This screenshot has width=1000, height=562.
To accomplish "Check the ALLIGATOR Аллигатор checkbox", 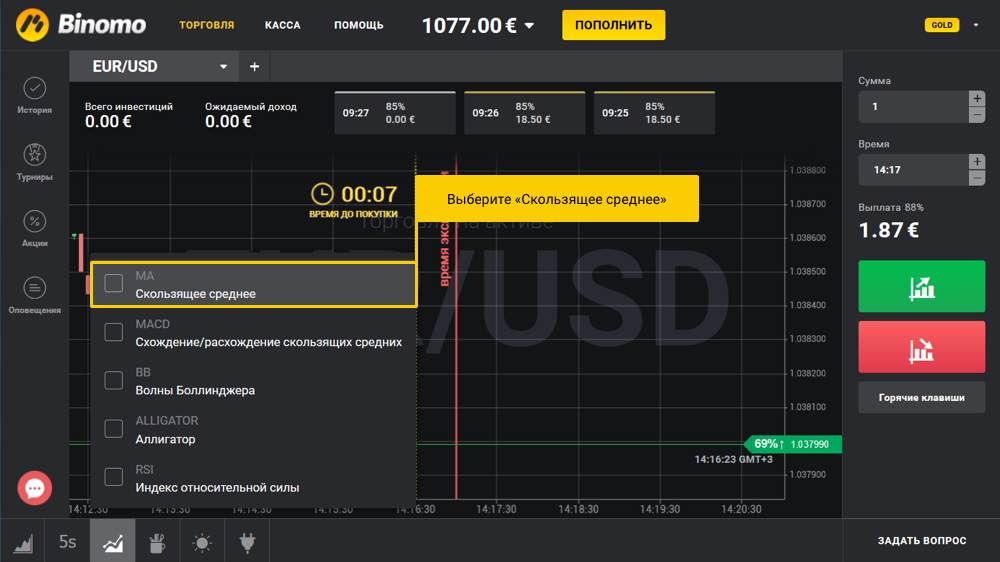I will (x=114, y=429).
